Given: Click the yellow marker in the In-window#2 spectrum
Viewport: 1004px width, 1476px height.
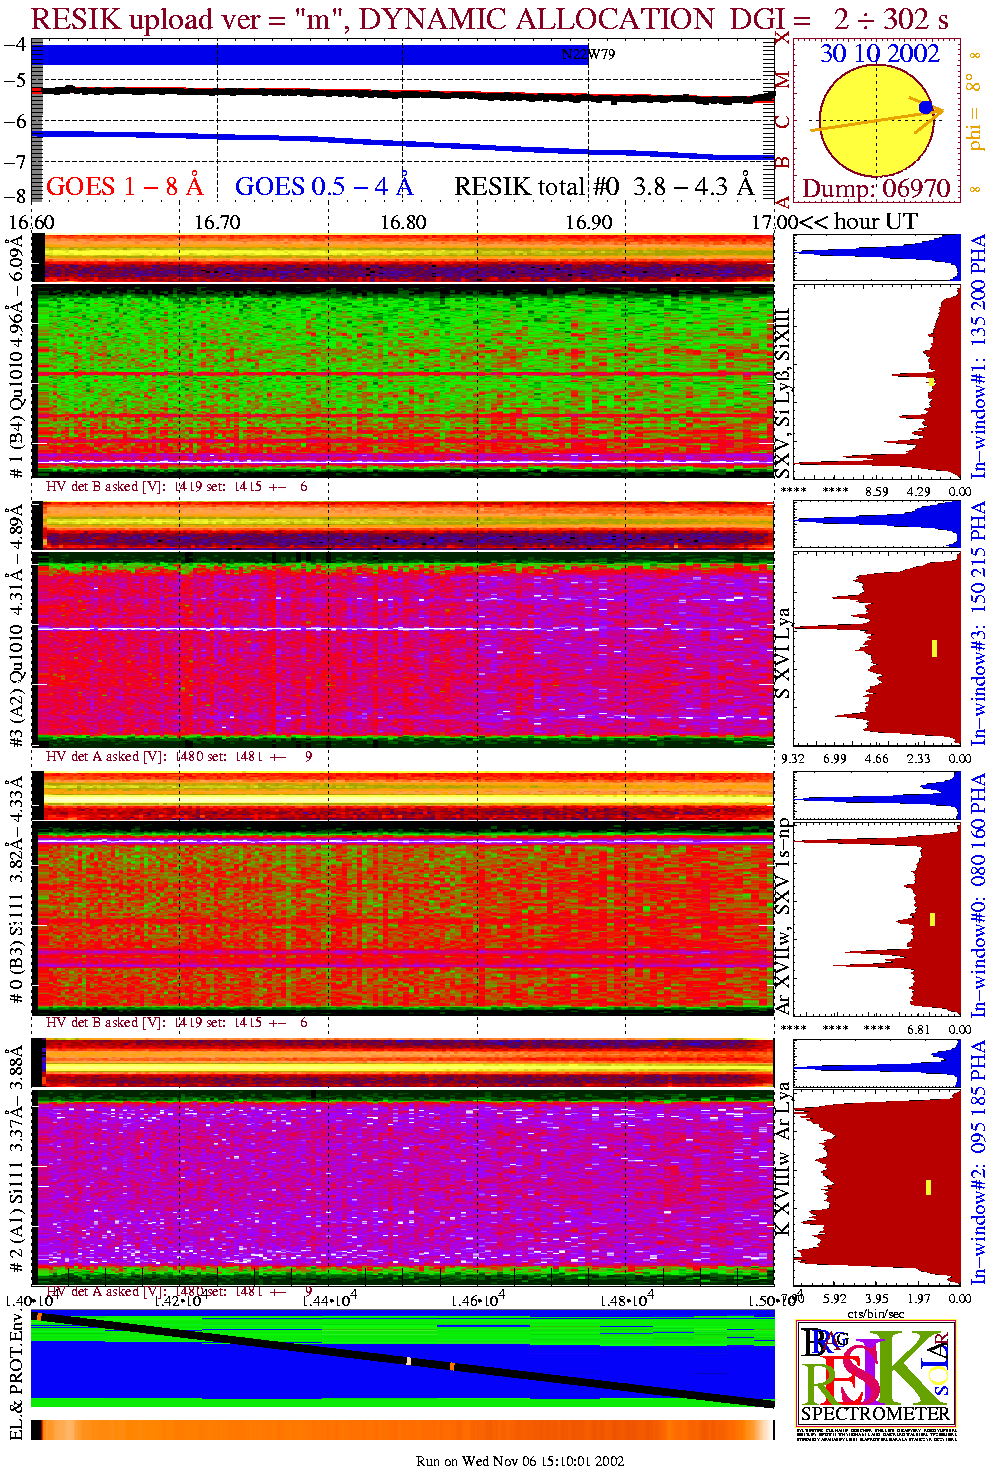Looking at the screenshot, I should click(929, 1187).
